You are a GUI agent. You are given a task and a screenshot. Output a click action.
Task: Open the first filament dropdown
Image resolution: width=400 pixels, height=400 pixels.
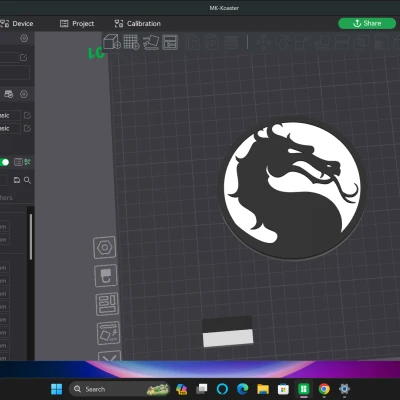(x=10, y=115)
